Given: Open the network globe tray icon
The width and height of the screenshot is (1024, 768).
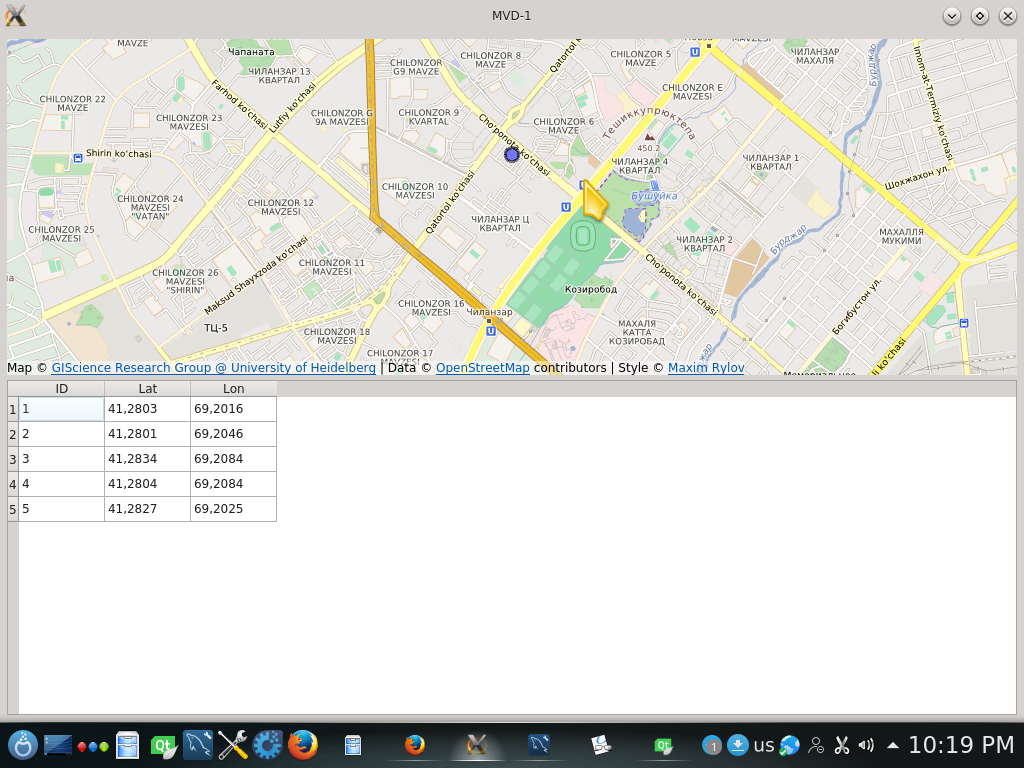Looking at the screenshot, I should point(790,745).
